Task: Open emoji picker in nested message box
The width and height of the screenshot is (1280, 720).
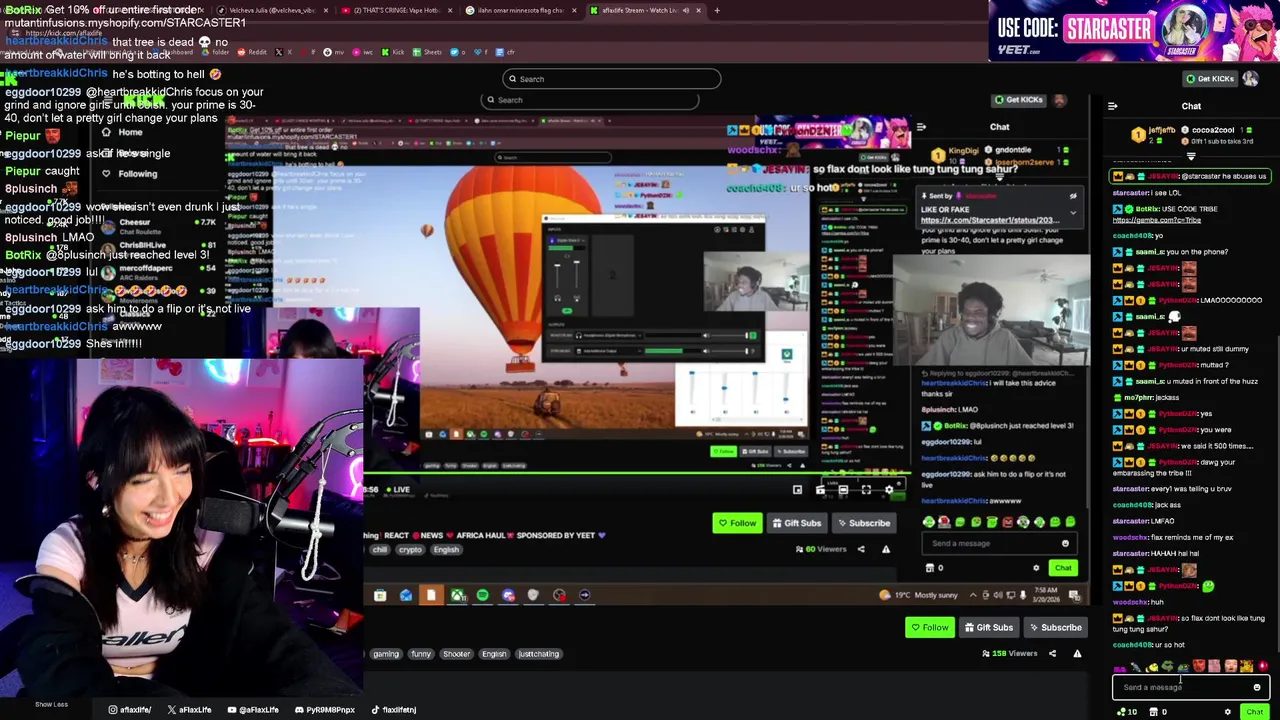Action: pos(1065,544)
